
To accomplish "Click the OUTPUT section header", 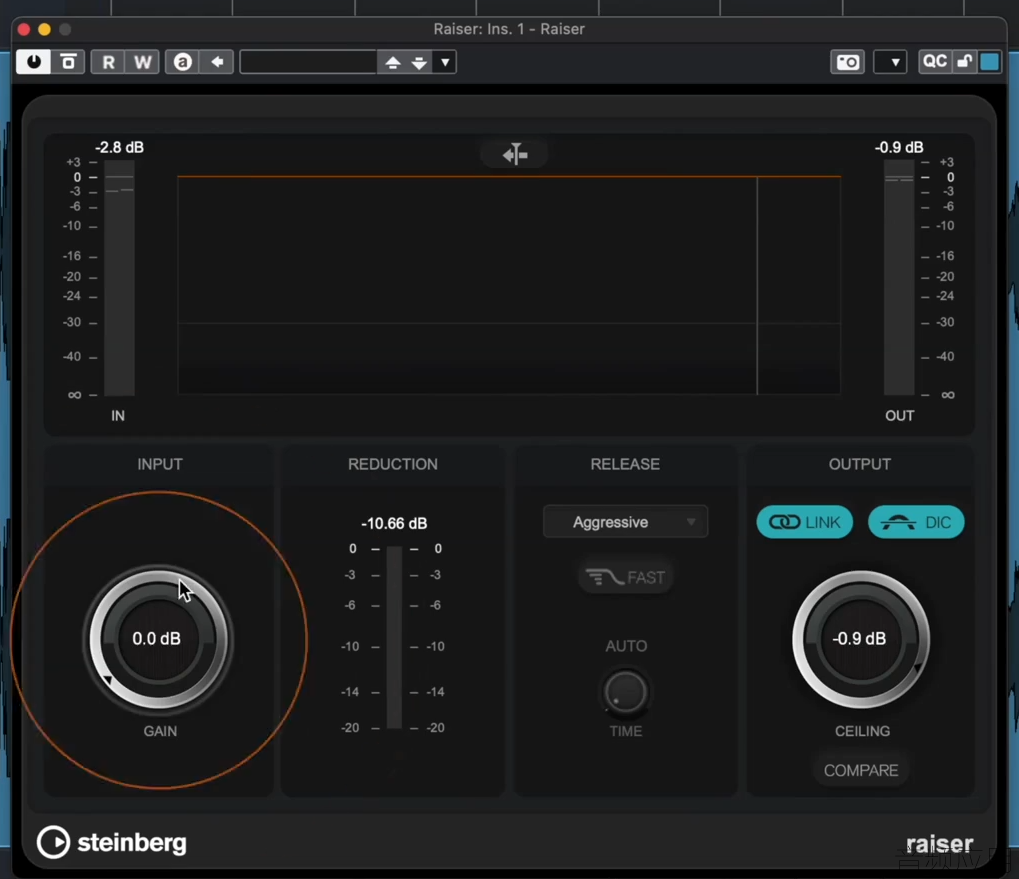I will pos(860,464).
